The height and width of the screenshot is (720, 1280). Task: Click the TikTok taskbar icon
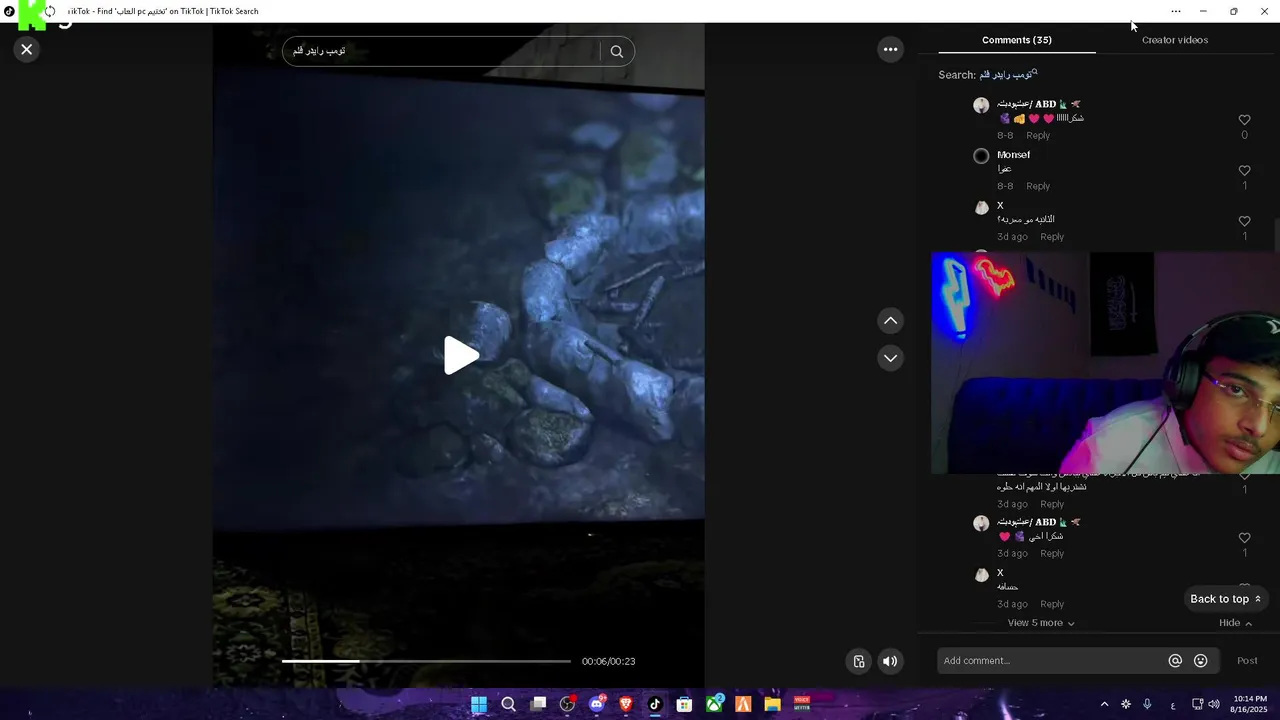(655, 704)
